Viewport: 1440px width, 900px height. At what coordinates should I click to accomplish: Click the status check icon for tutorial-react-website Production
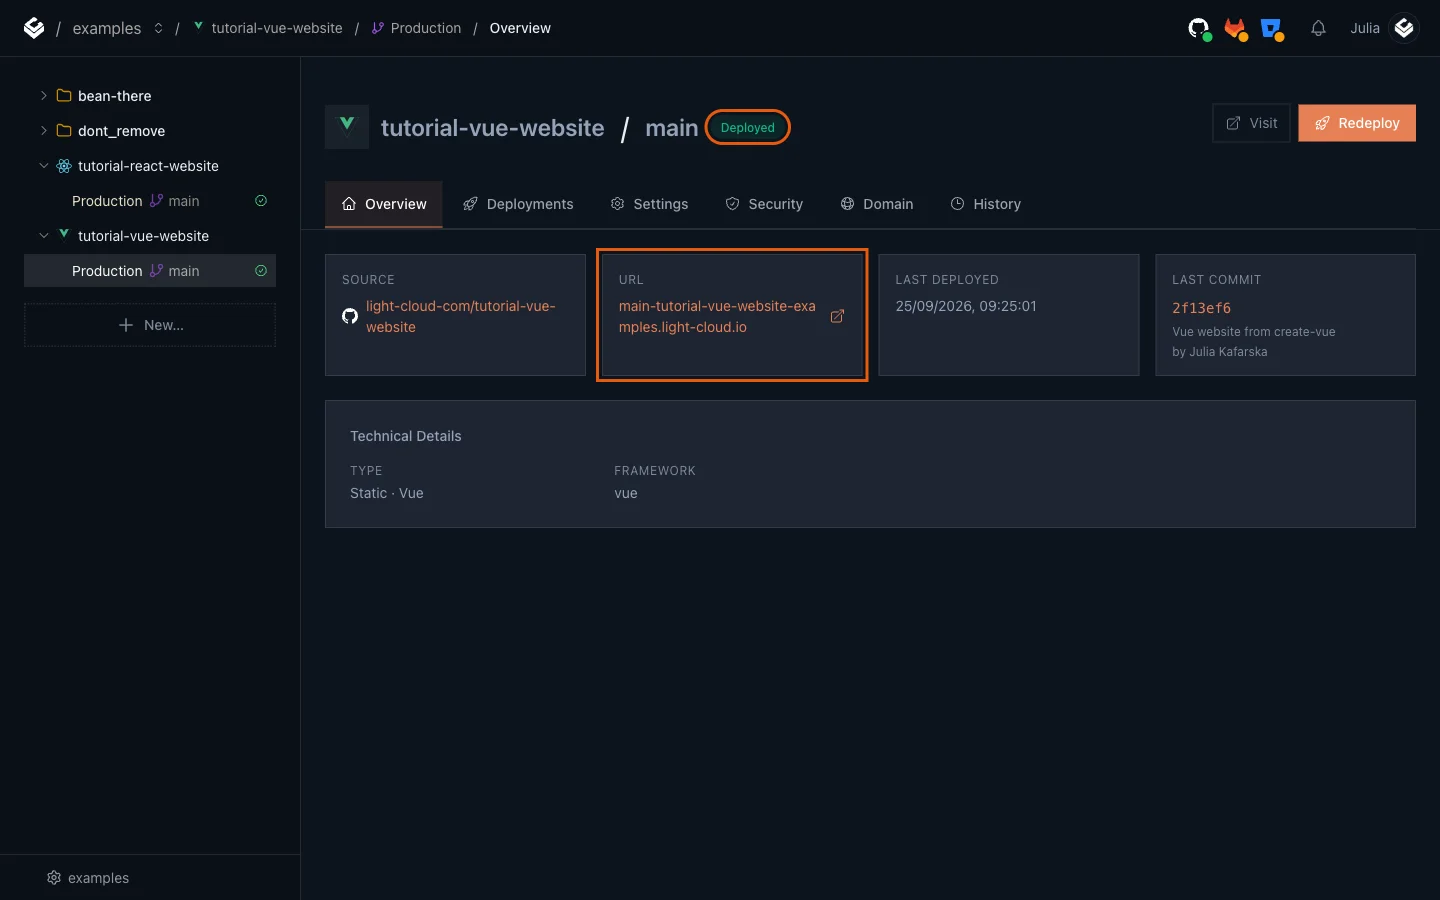[261, 201]
